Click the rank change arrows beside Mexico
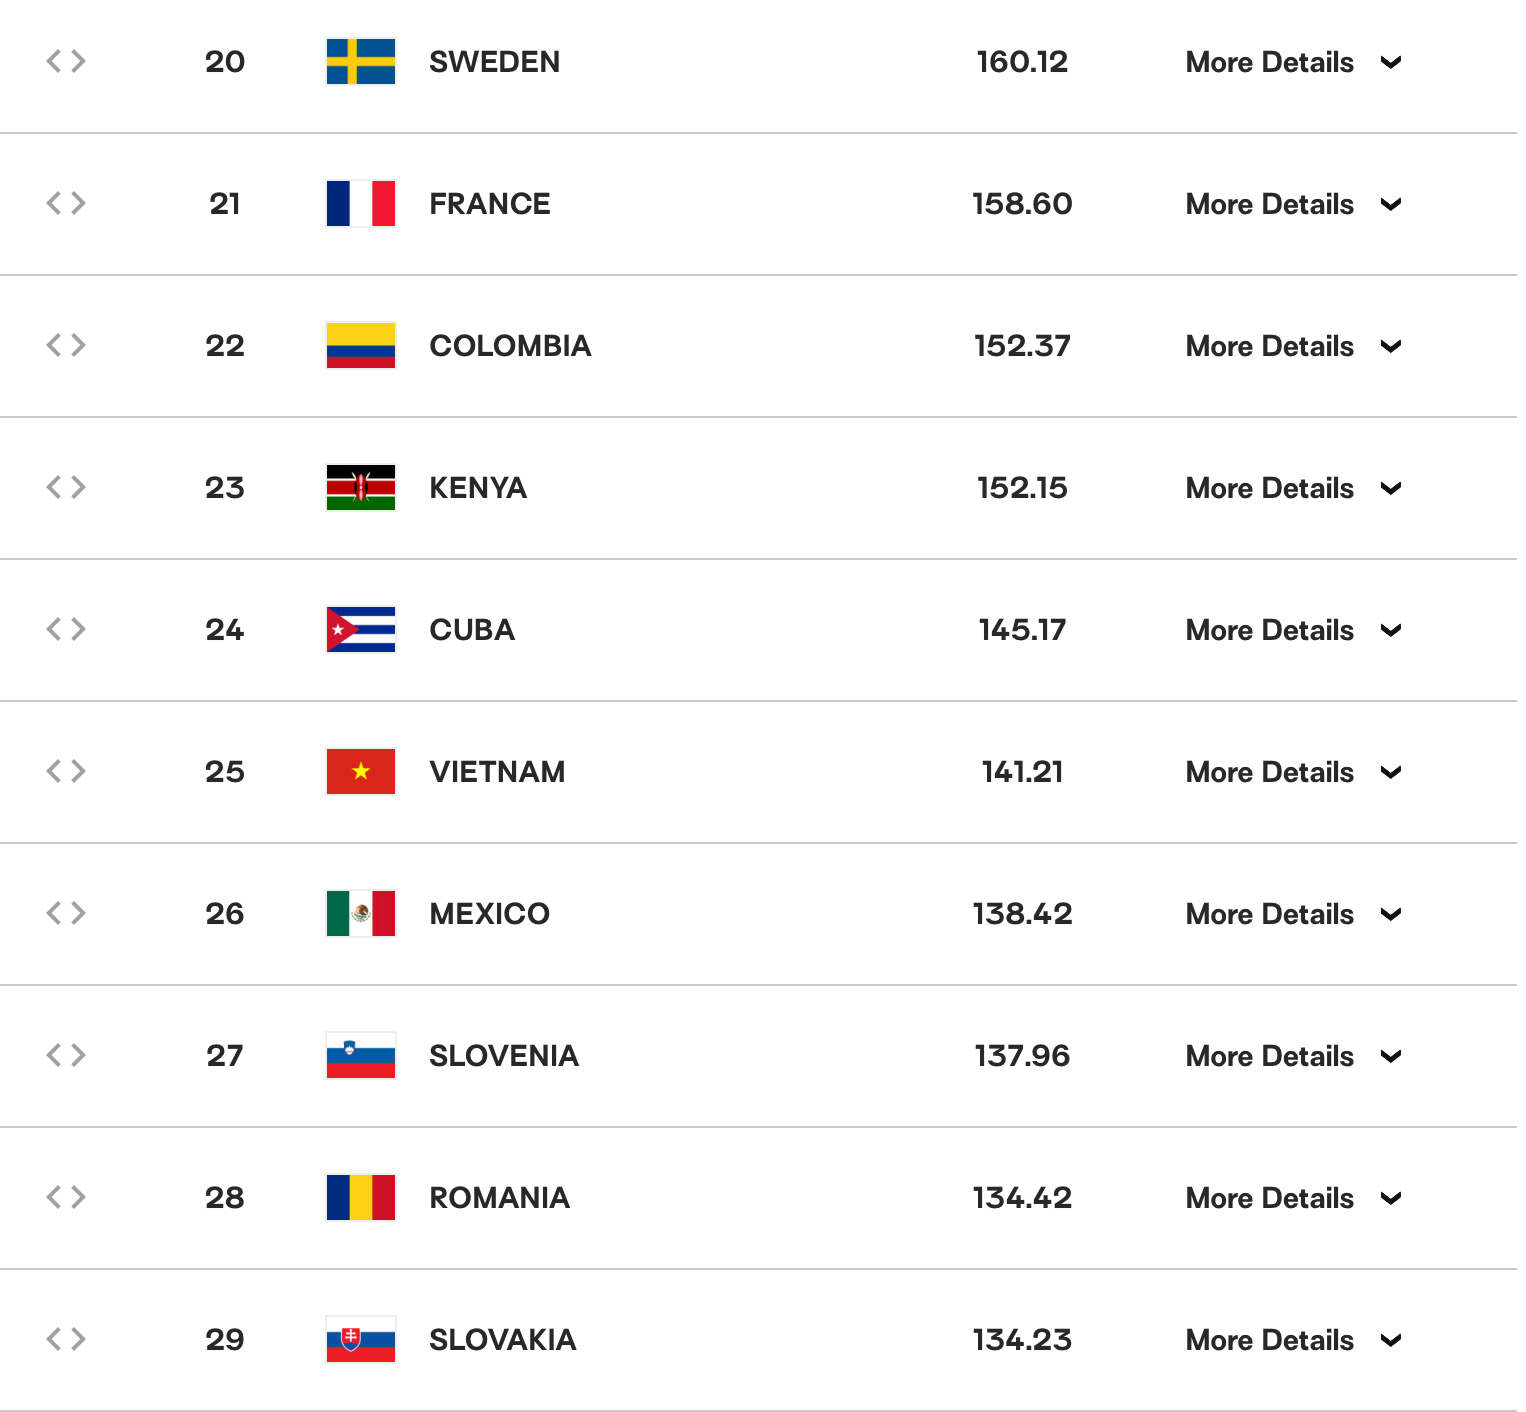Viewport: 1526px width, 1412px height. (x=66, y=913)
